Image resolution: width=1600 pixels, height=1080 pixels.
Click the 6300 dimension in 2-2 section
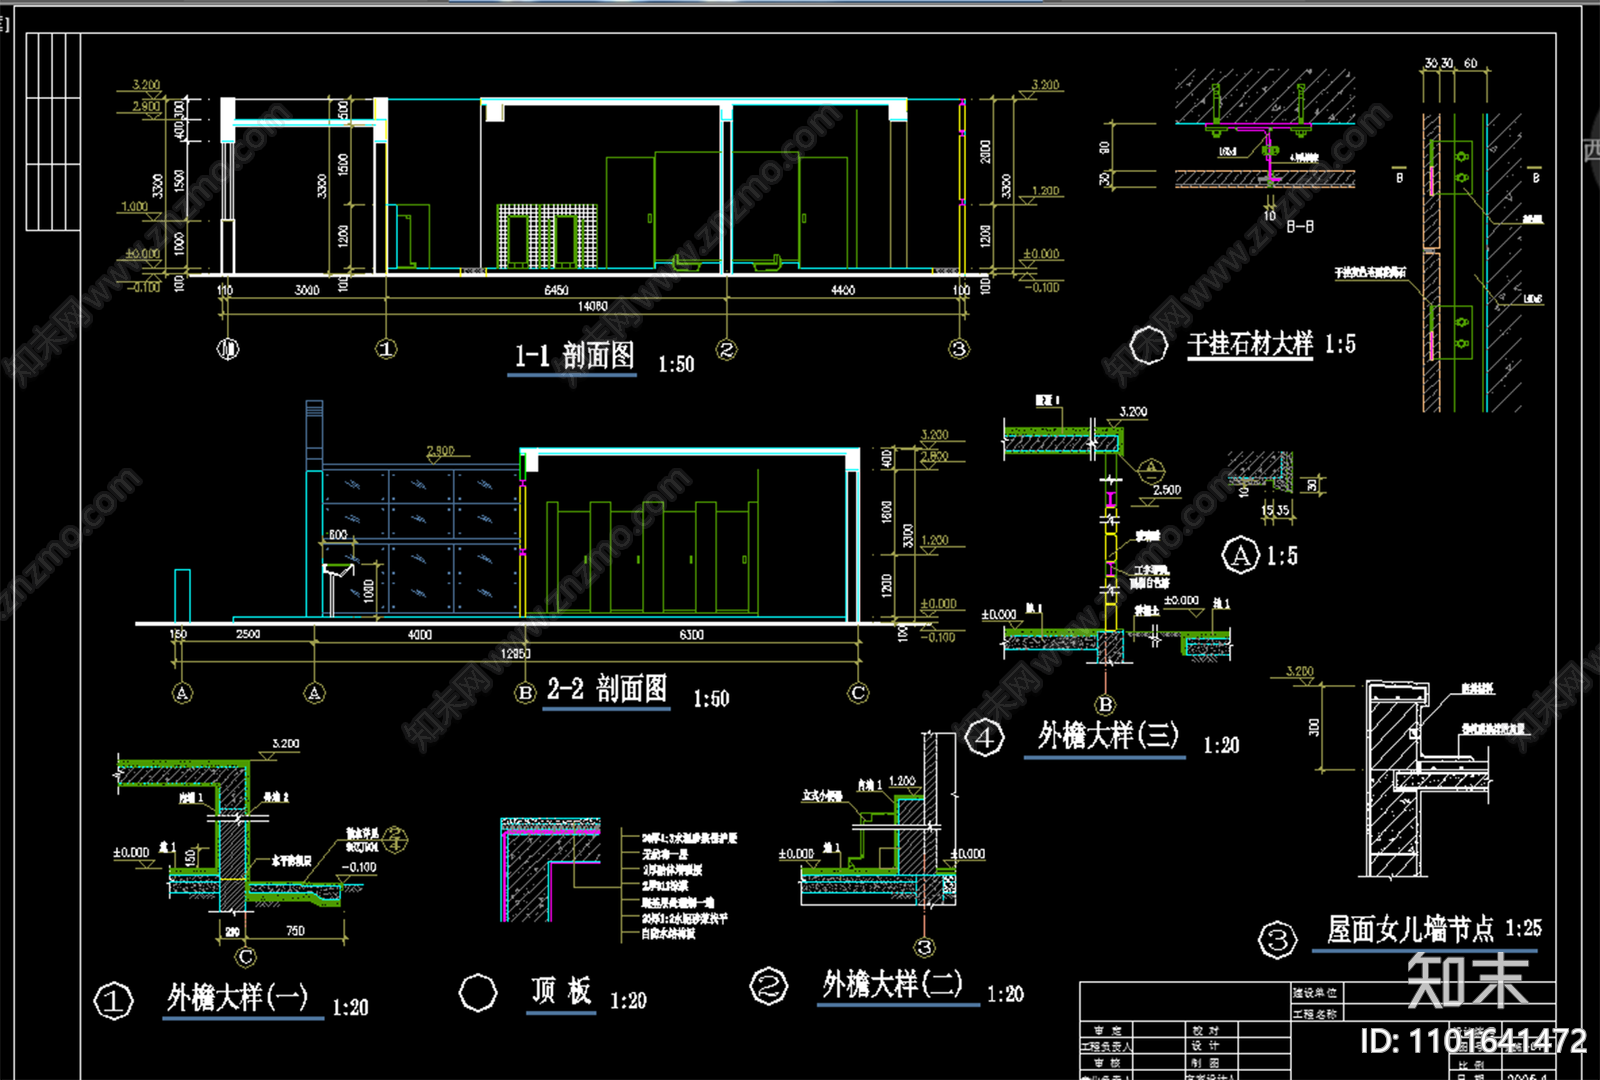coord(691,635)
